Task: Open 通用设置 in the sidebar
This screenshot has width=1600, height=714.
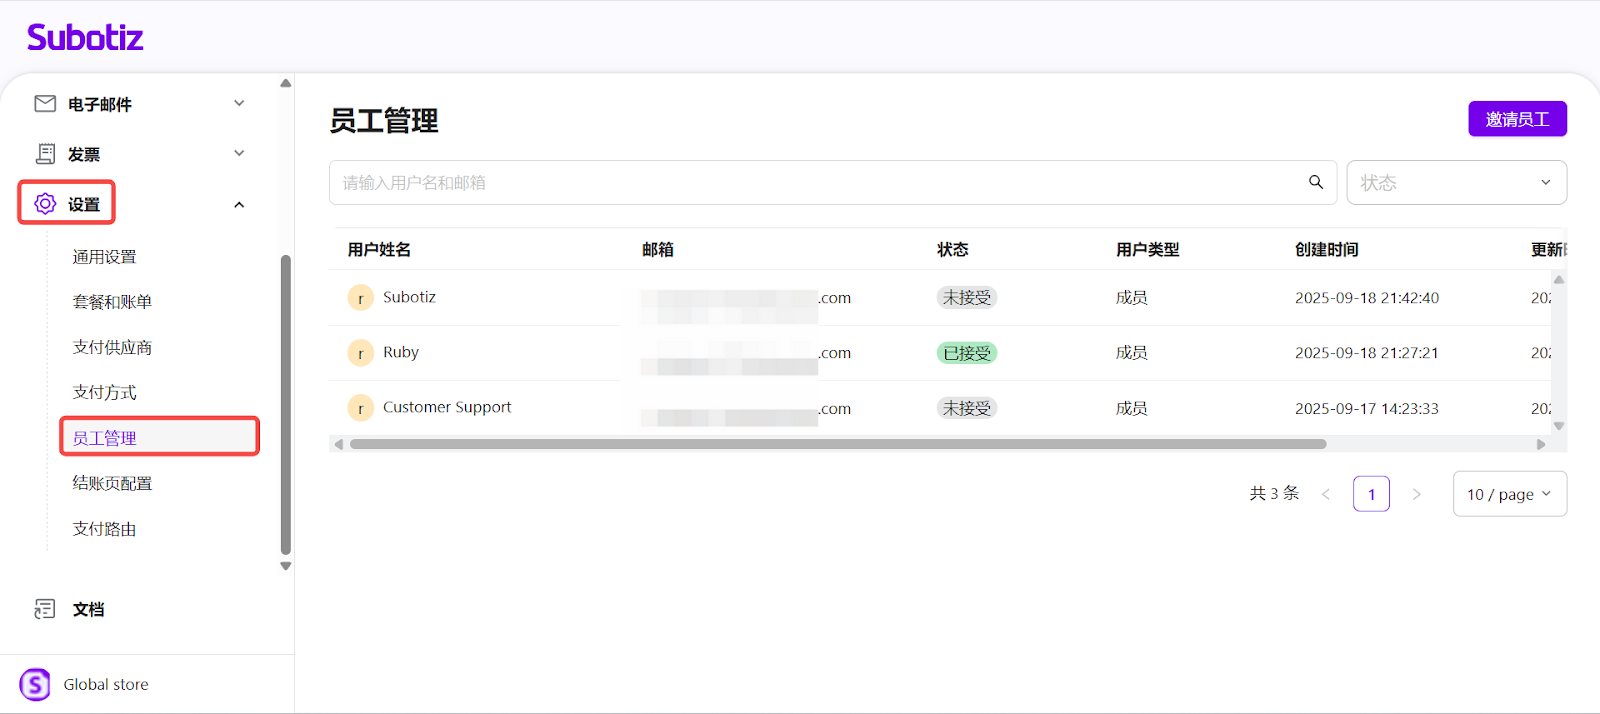Action: tap(104, 257)
